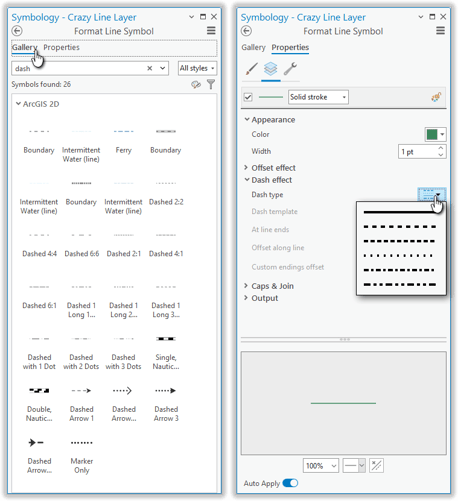This screenshot has height=501, width=458.
Task: Choose the Dashed Arrow 1 symbol
Action: point(82,405)
